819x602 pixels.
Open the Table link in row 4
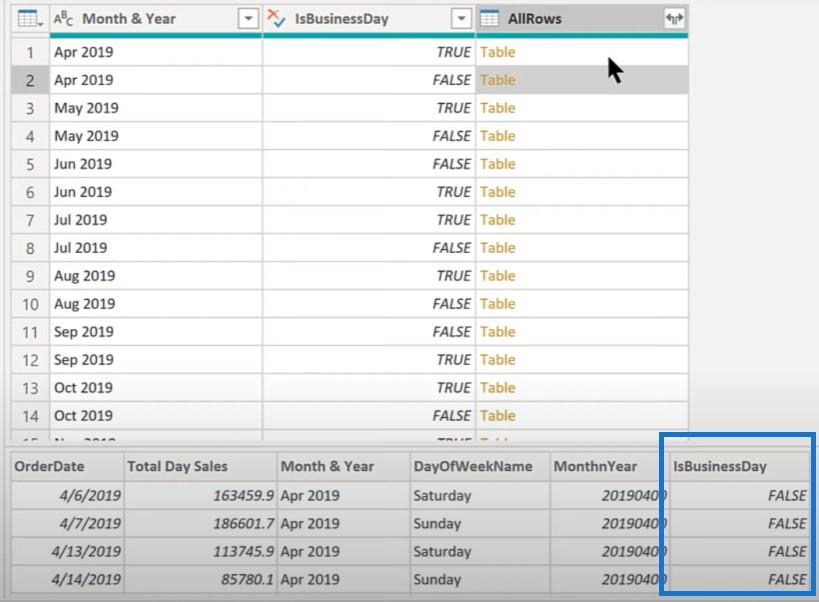click(x=498, y=136)
